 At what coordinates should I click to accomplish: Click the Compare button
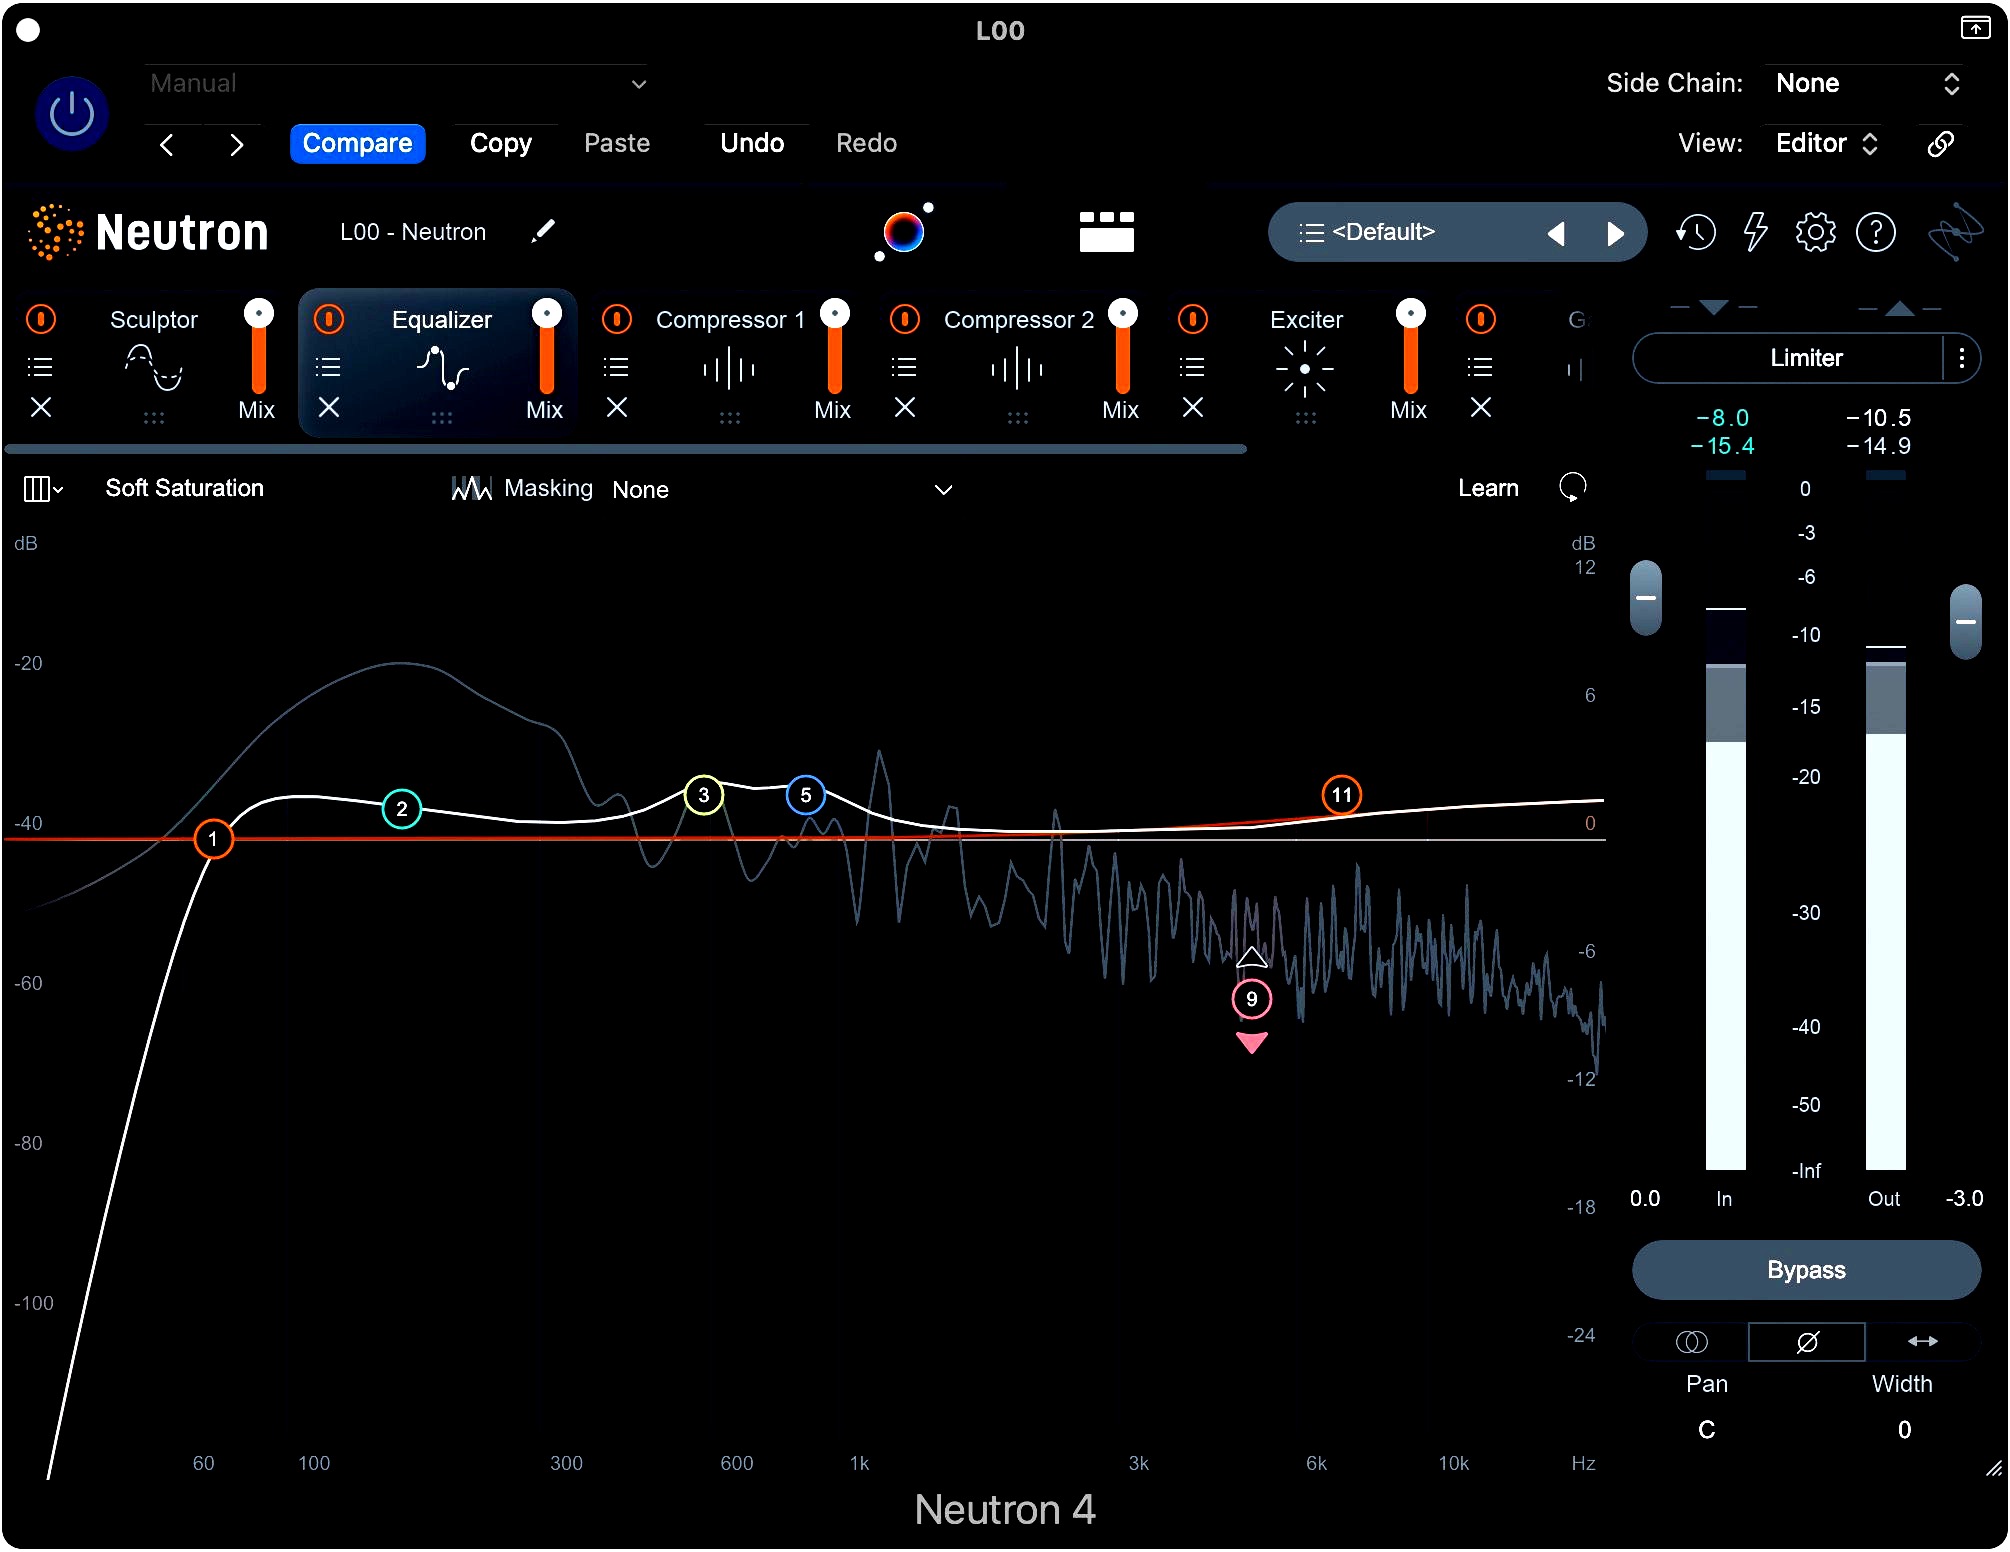(357, 143)
